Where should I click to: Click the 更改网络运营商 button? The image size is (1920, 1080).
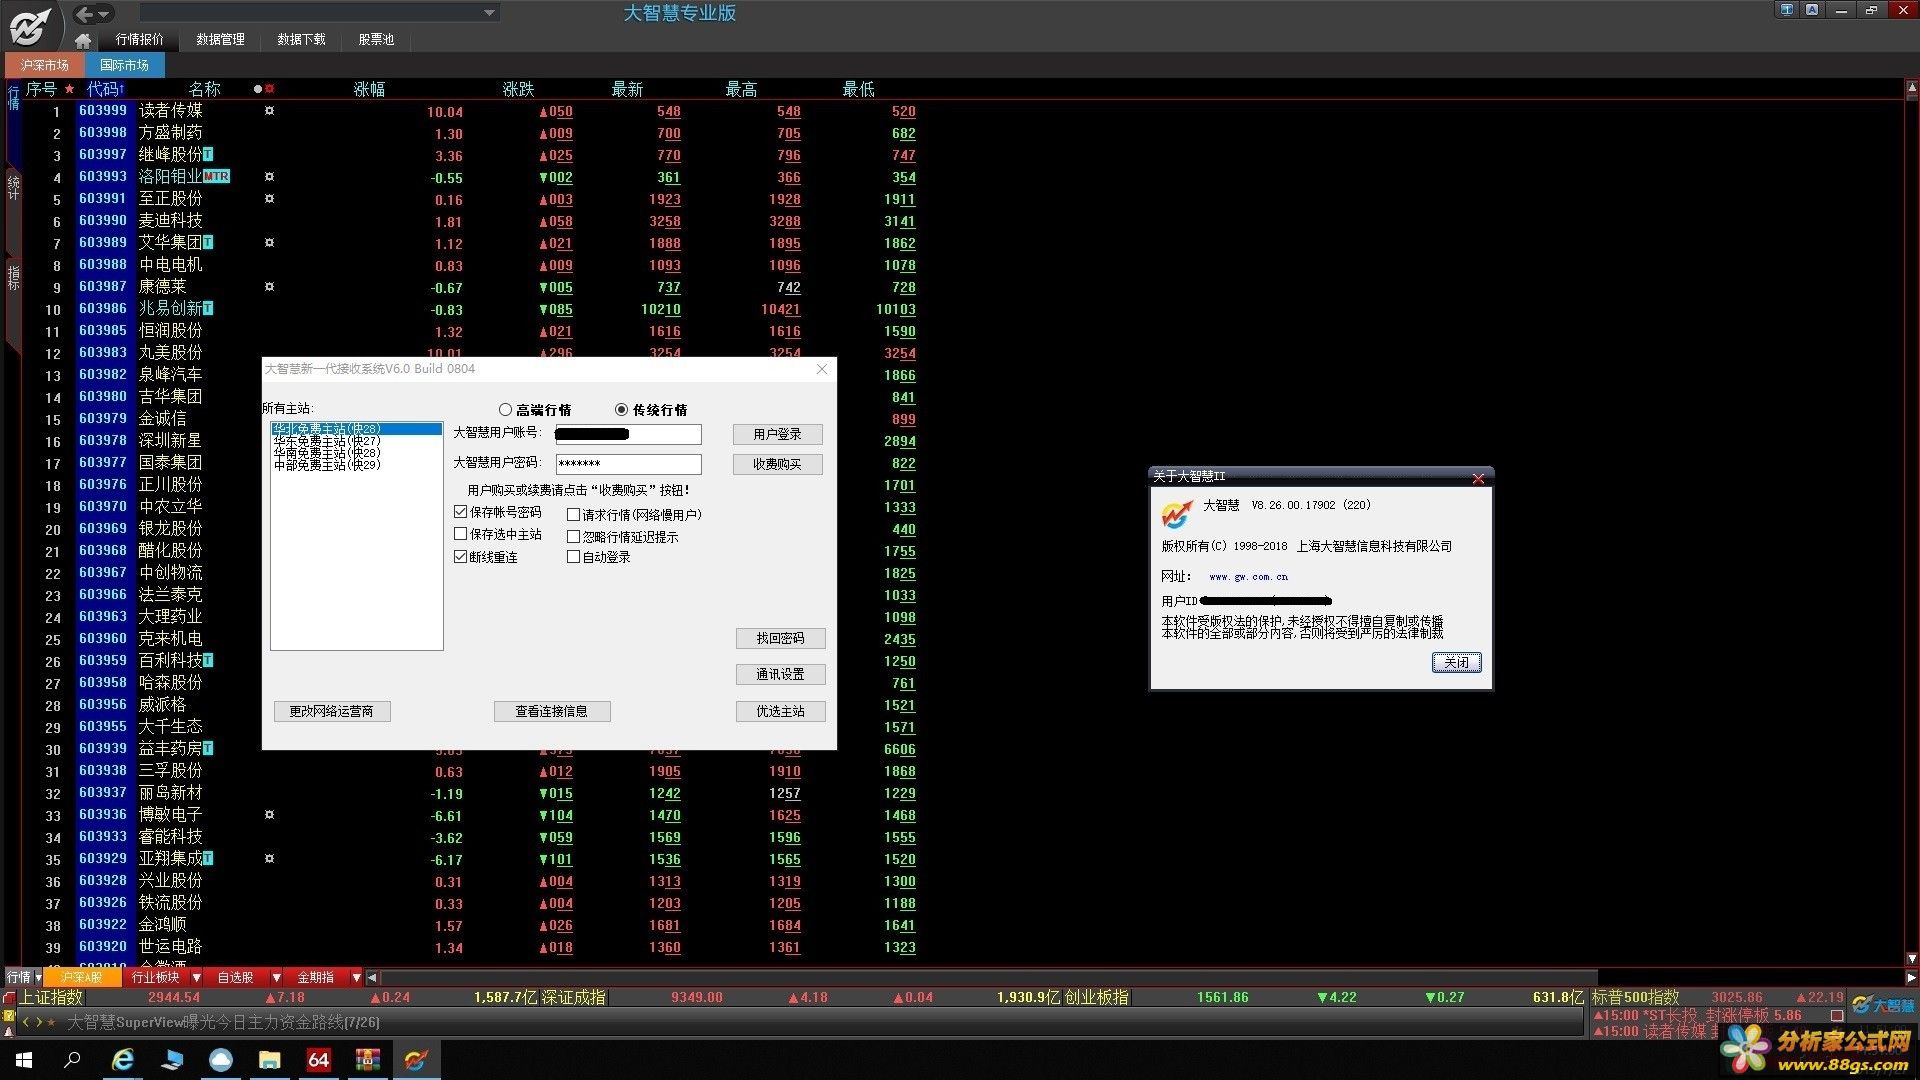[331, 711]
